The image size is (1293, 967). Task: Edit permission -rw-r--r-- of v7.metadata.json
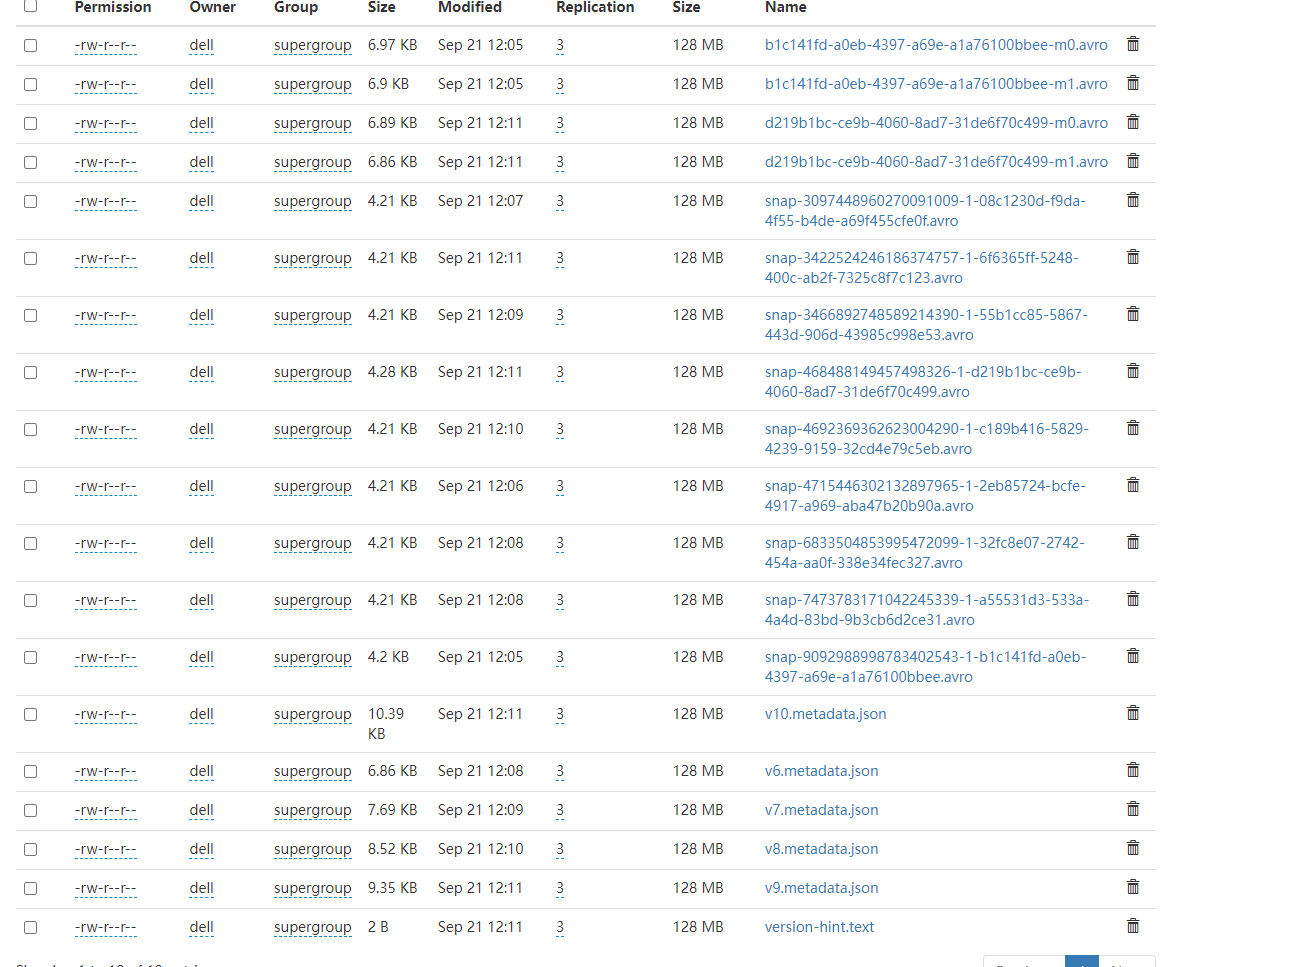pyautogui.click(x=105, y=811)
